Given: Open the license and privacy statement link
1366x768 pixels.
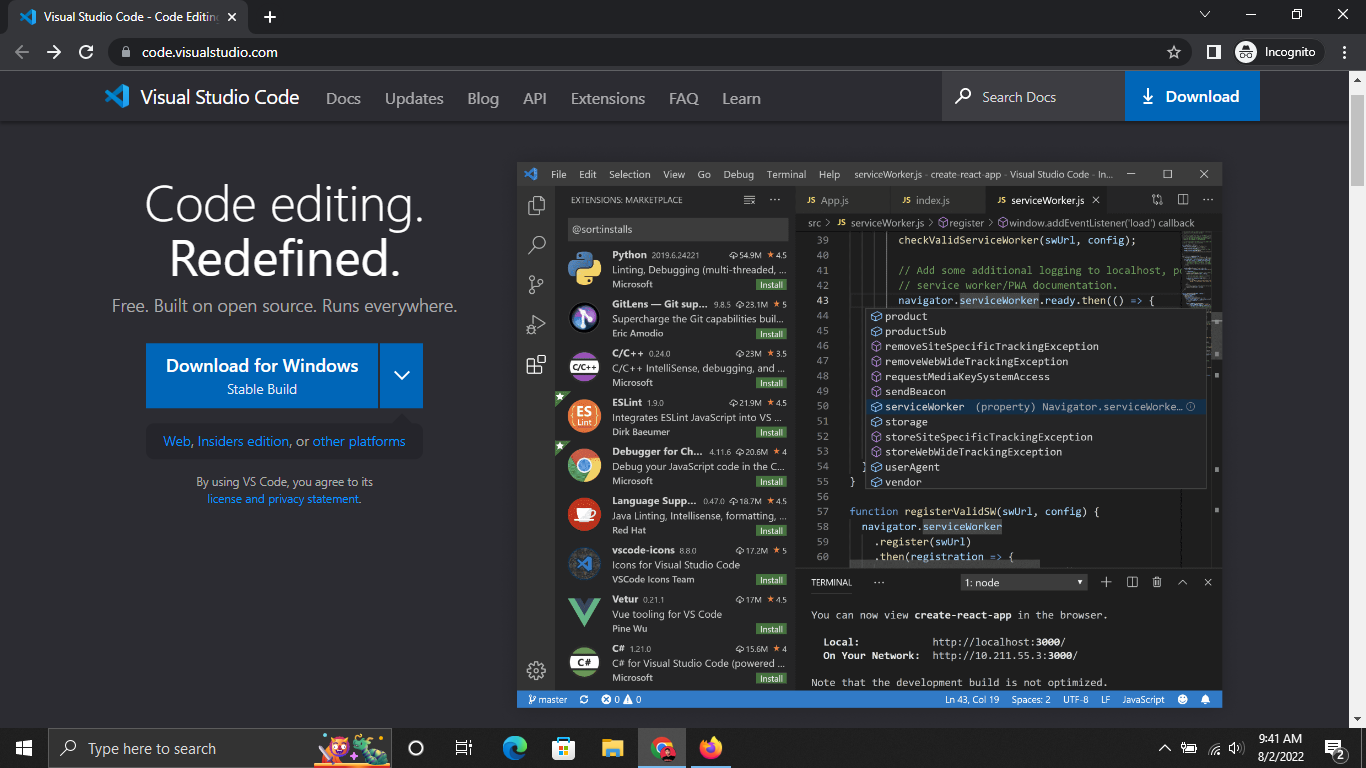Looking at the screenshot, I should [x=283, y=499].
